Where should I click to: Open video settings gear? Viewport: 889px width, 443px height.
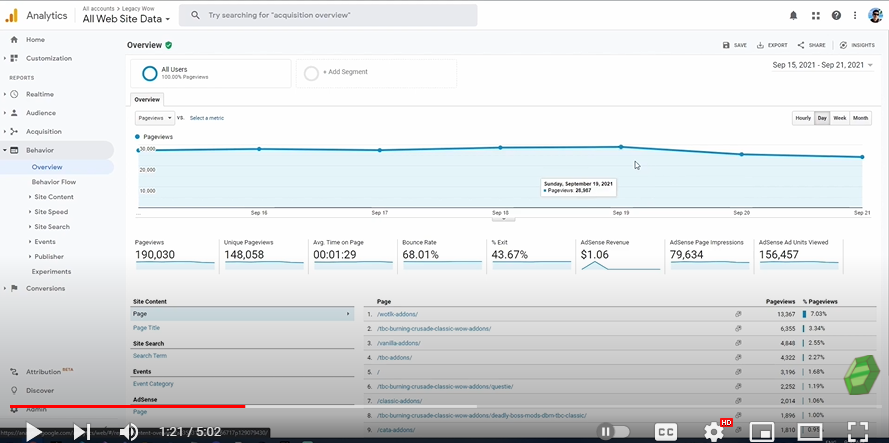pyautogui.click(x=714, y=432)
